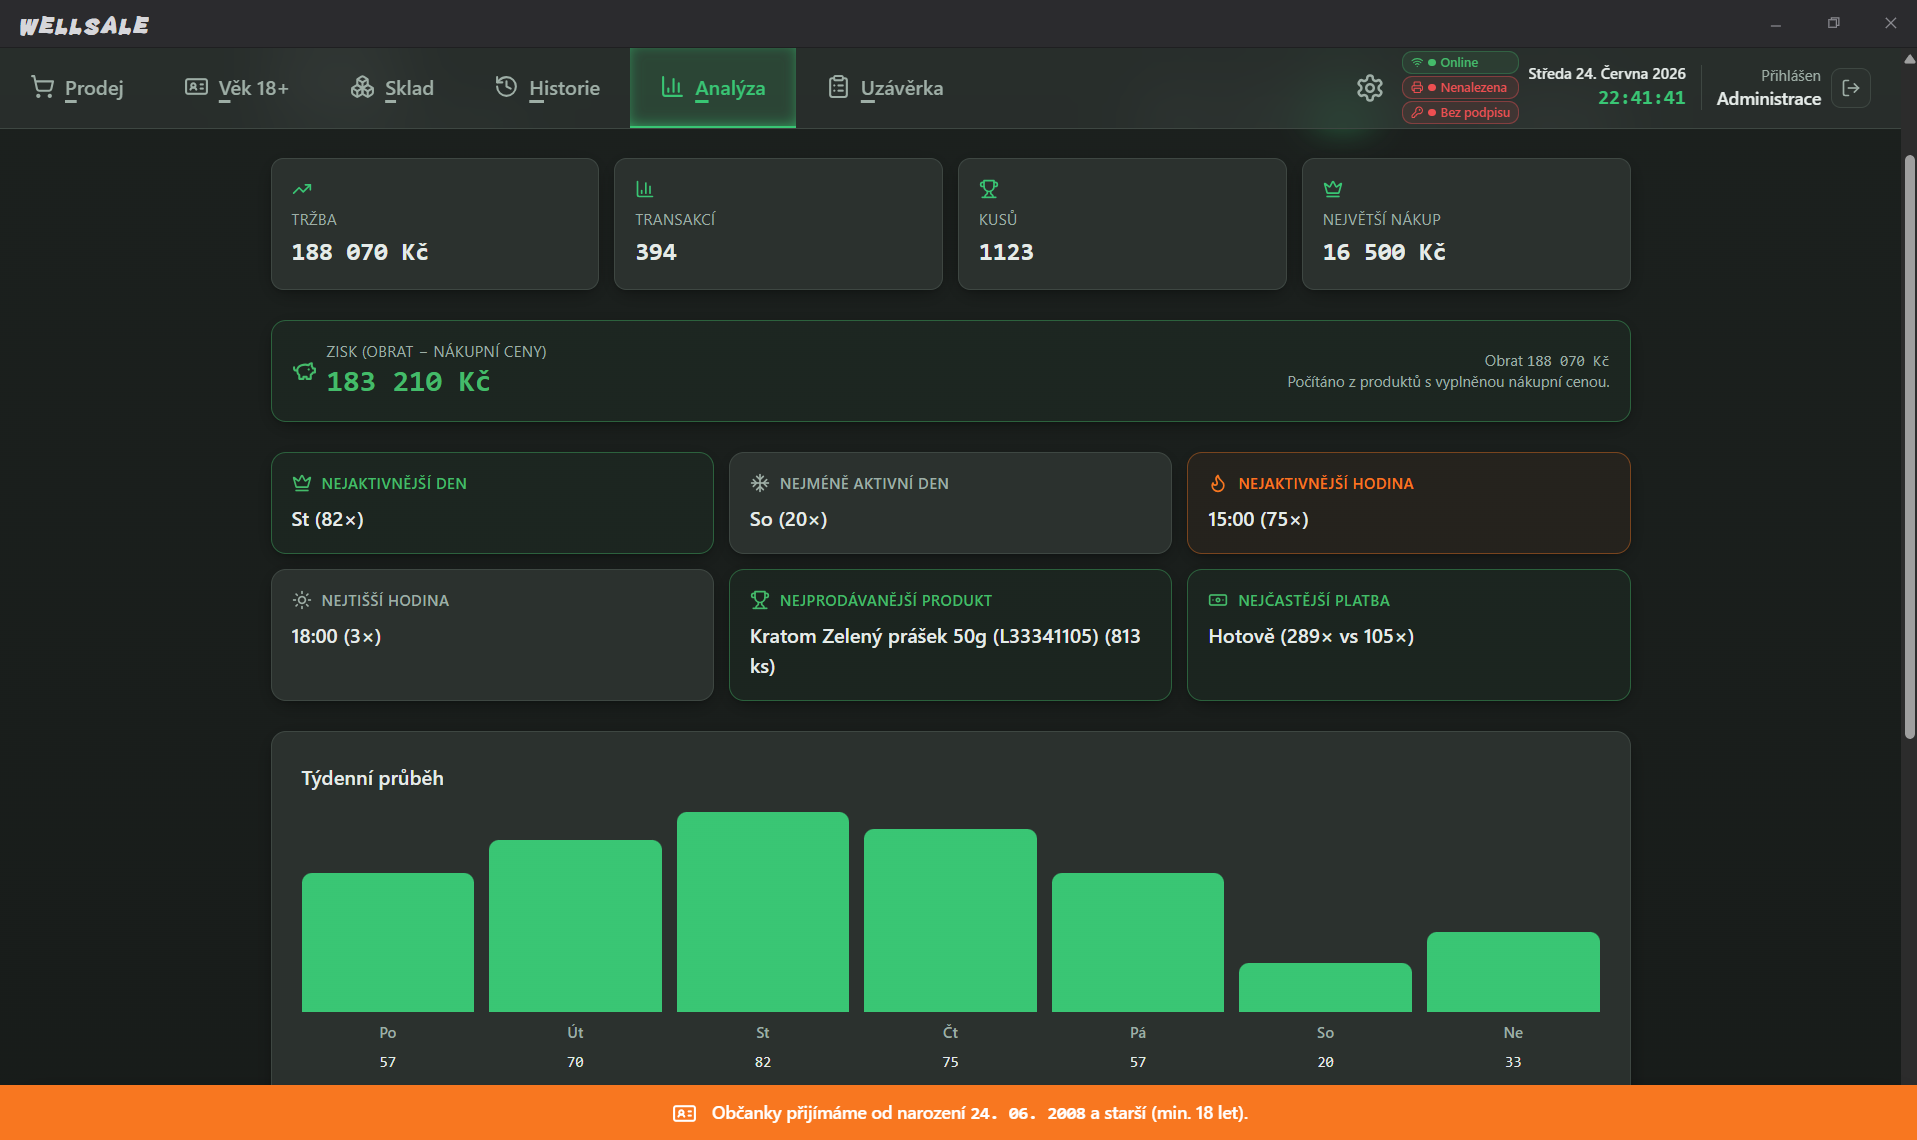
Task: Open the Uzávěrka tab
Action: coord(885,88)
